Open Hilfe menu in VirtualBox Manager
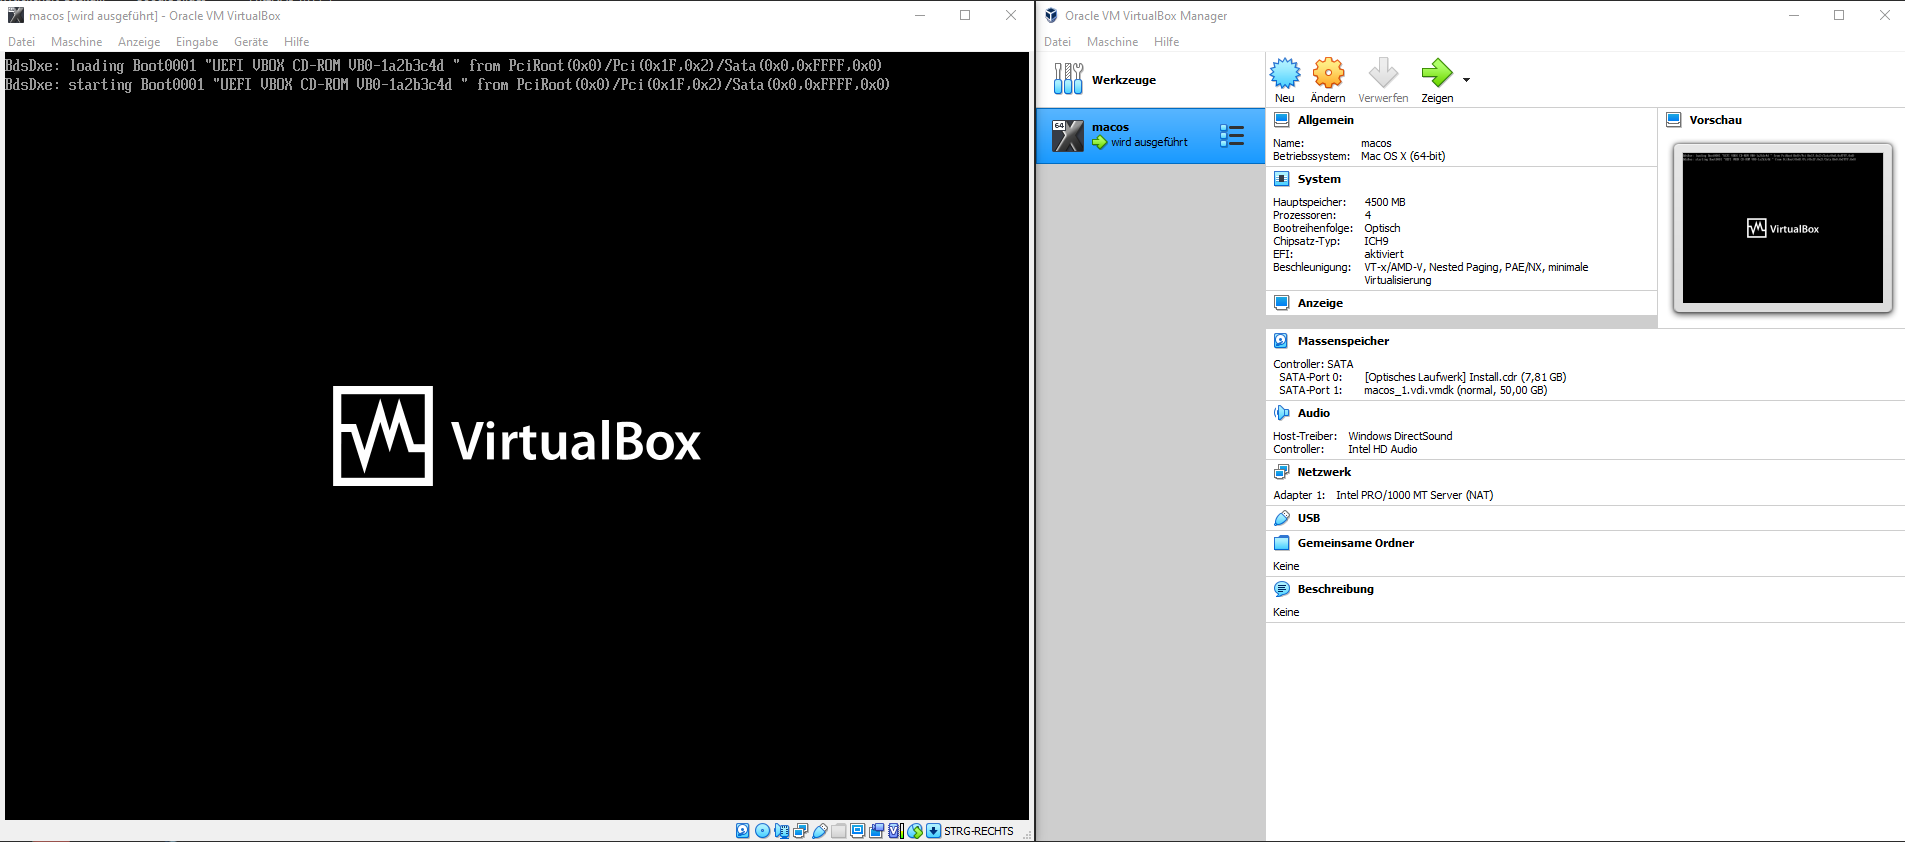Viewport: 1905px width, 842px height. [1166, 42]
